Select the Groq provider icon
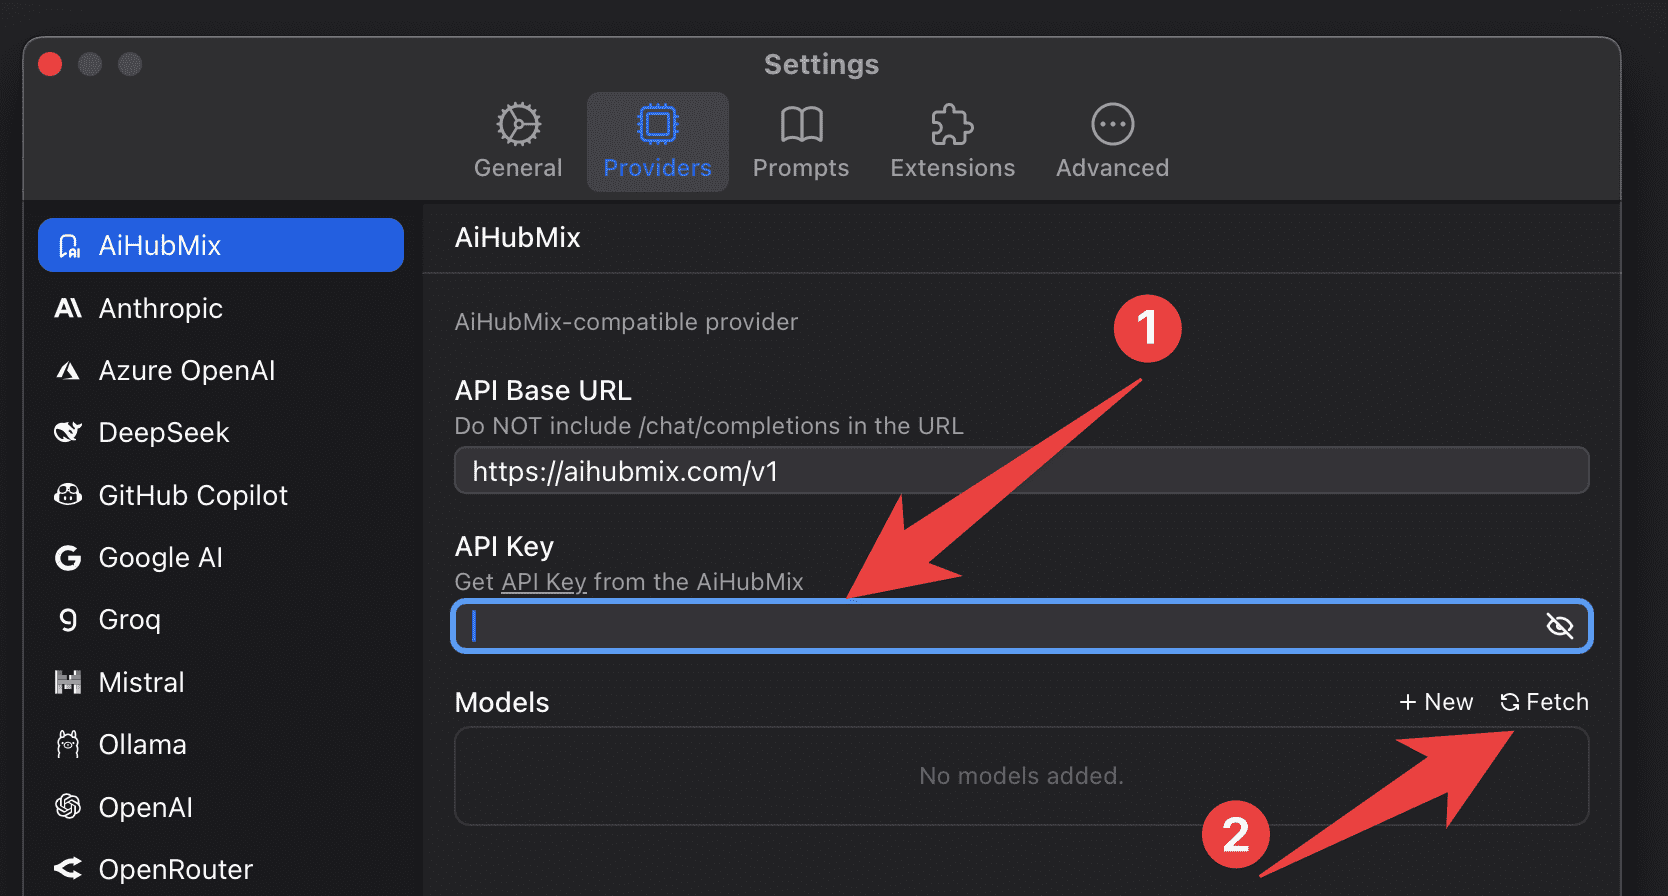The image size is (1668, 896). [68, 620]
